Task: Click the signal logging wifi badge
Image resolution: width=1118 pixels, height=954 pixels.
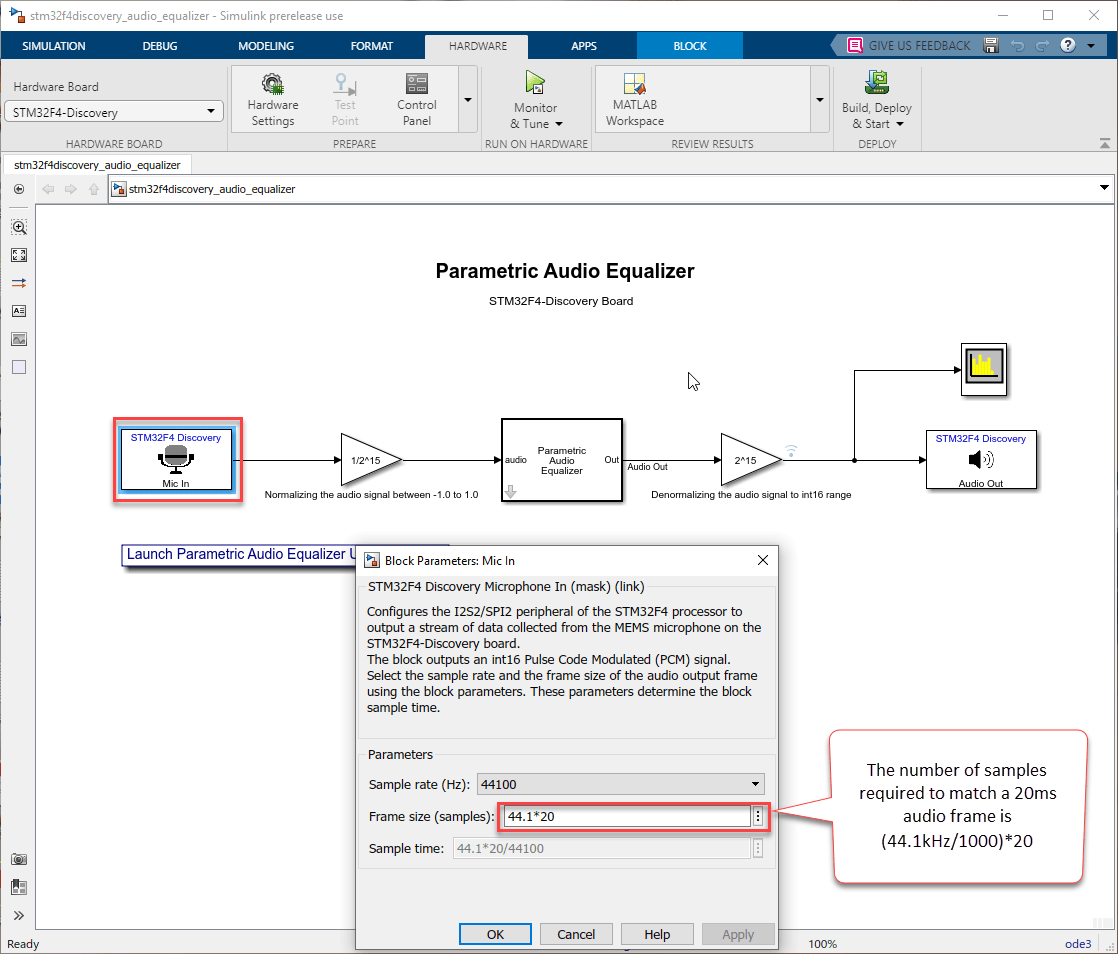Action: click(x=791, y=451)
